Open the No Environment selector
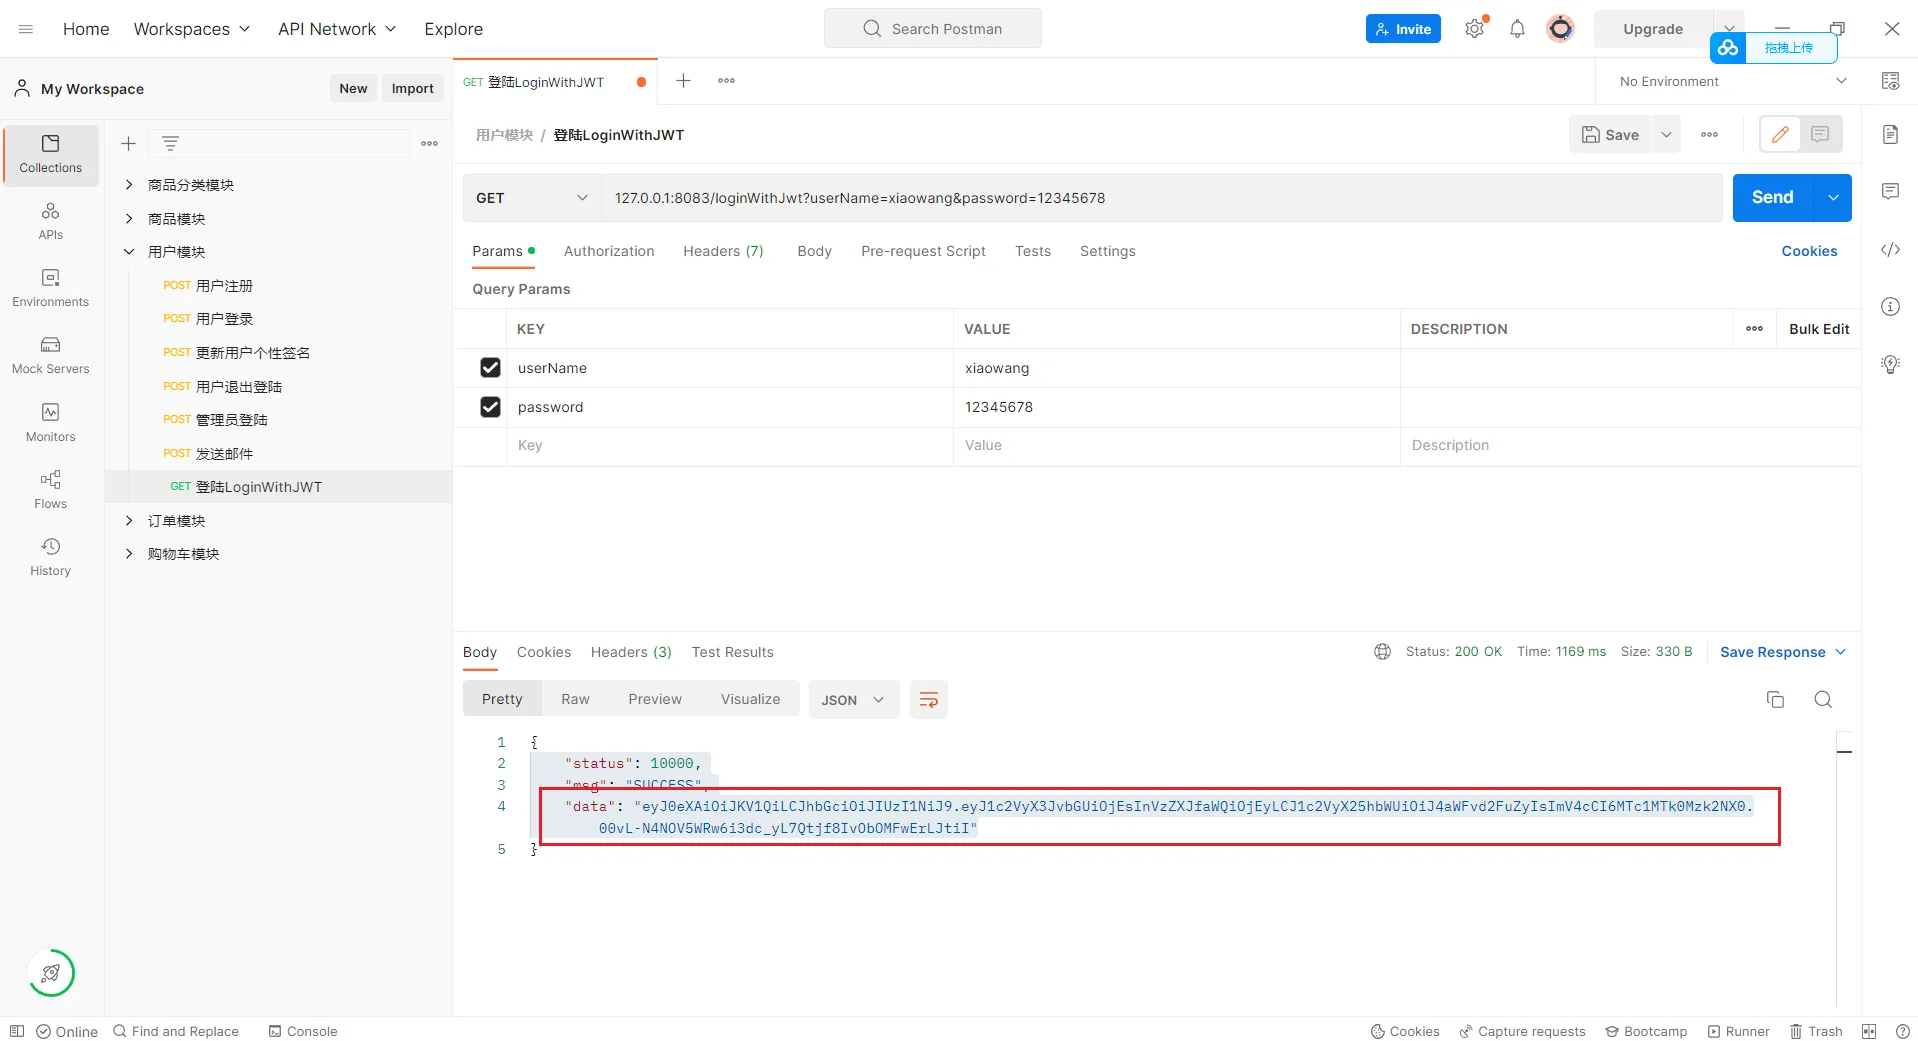Image resolution: width=1918 pixels, height=1041 pixels. (x=1731, y=81)
